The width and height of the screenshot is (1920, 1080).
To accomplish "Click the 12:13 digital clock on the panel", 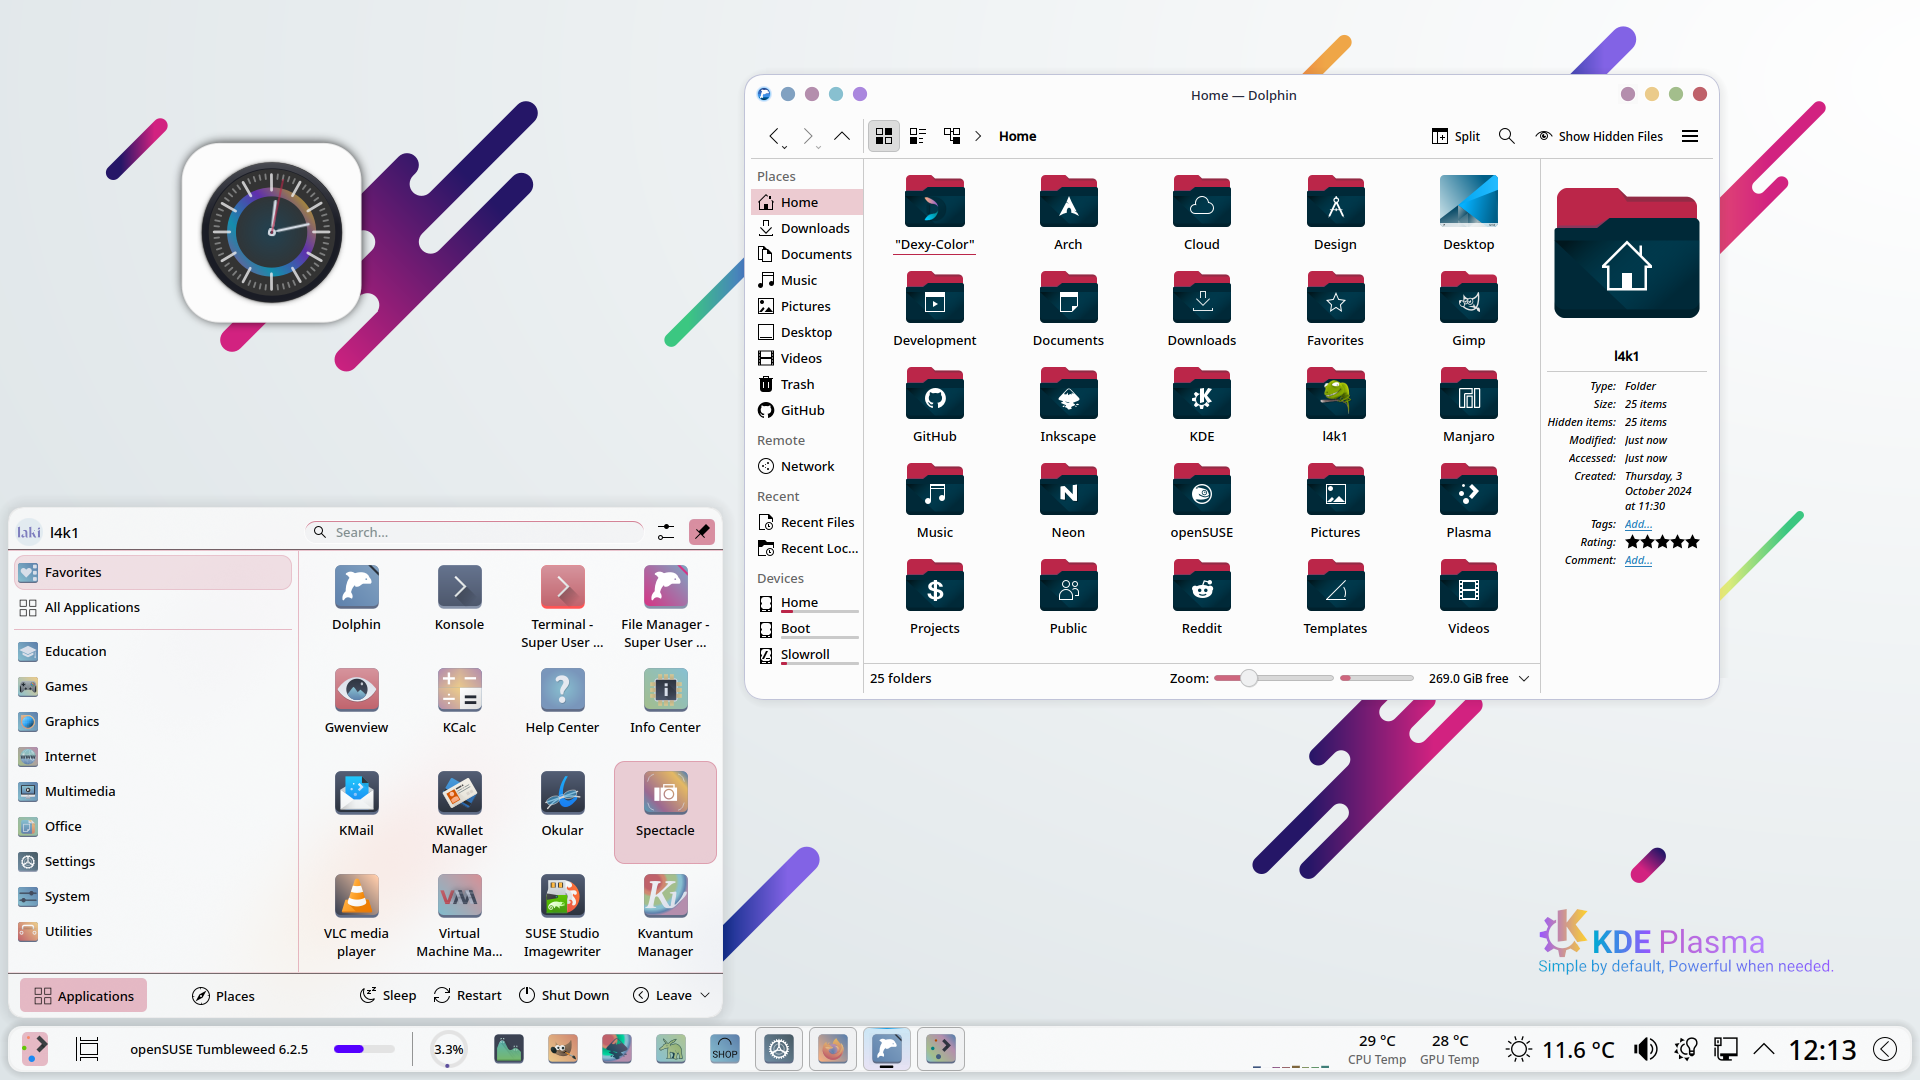I will [1822, 1049].
